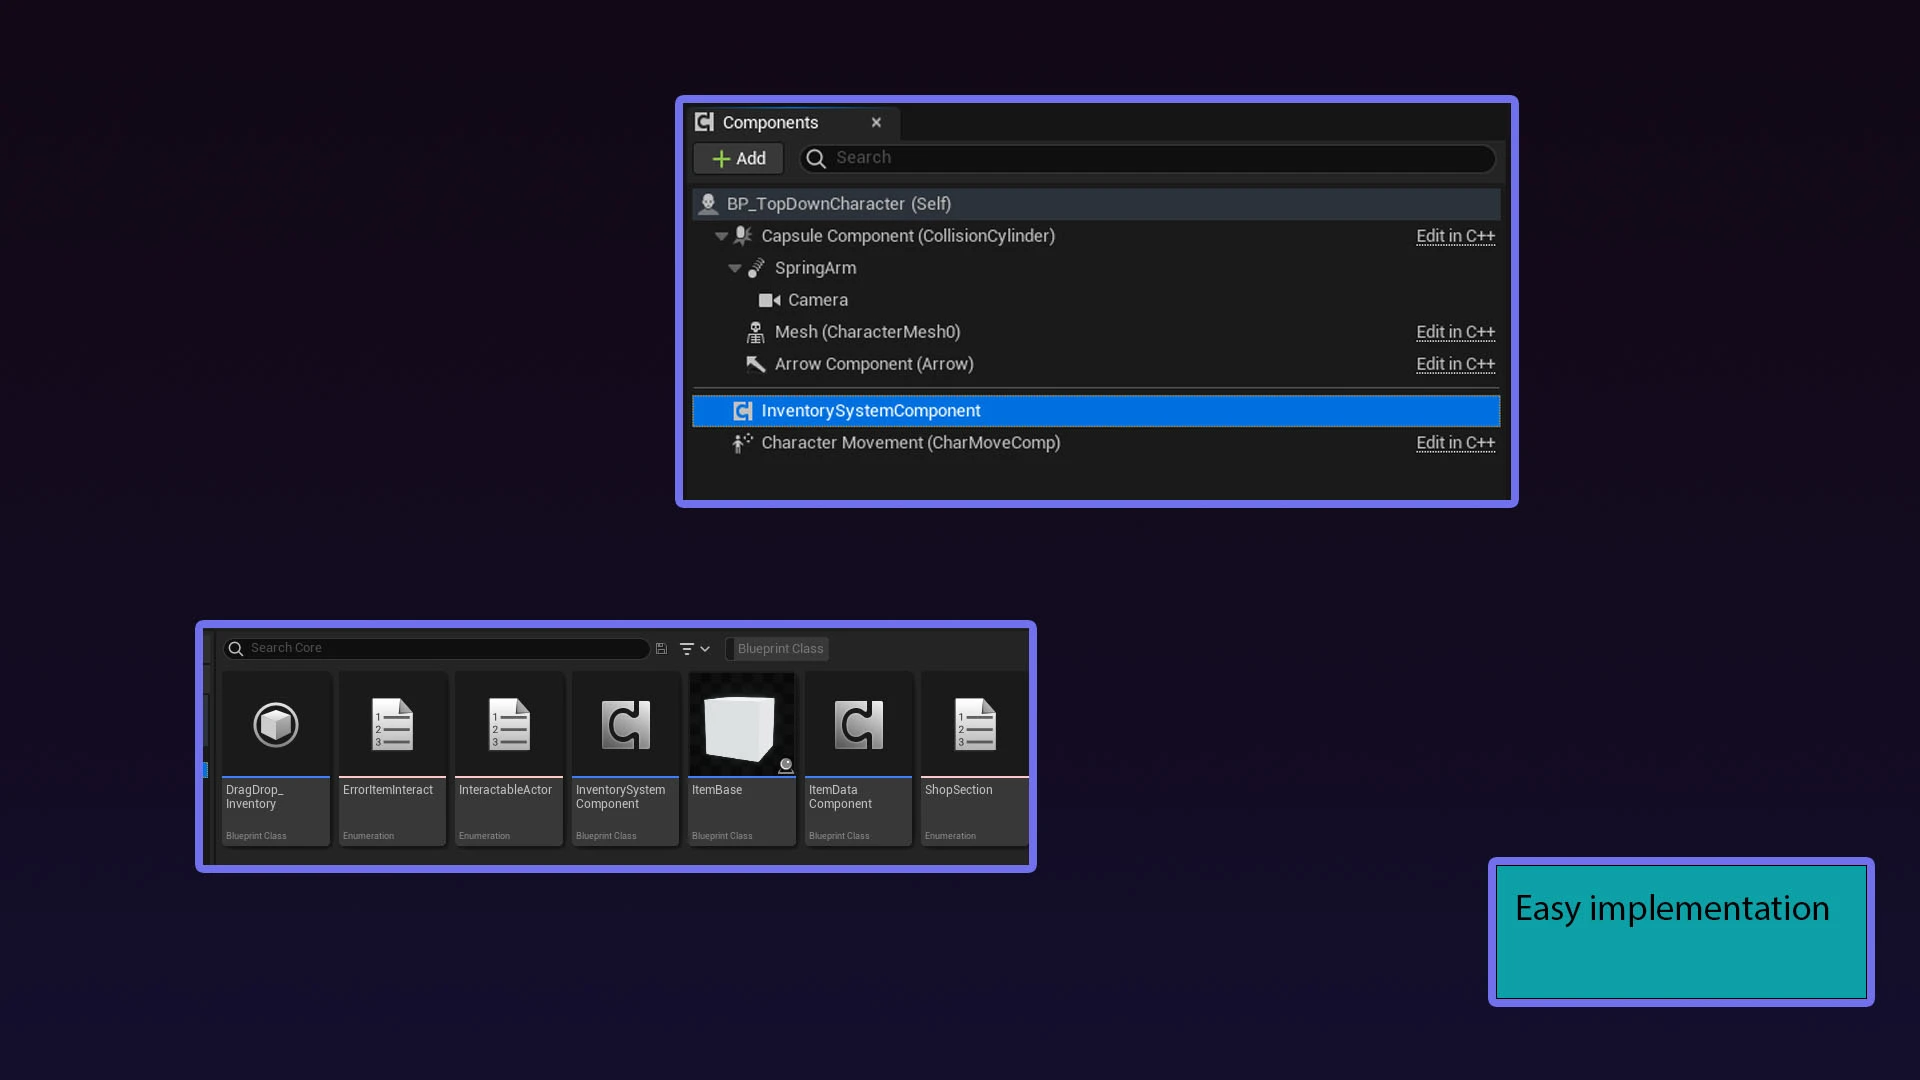1920x1080 pixels.
Task: Collapse the SpringArm expander arrow
Action: [x=736, y=268]
